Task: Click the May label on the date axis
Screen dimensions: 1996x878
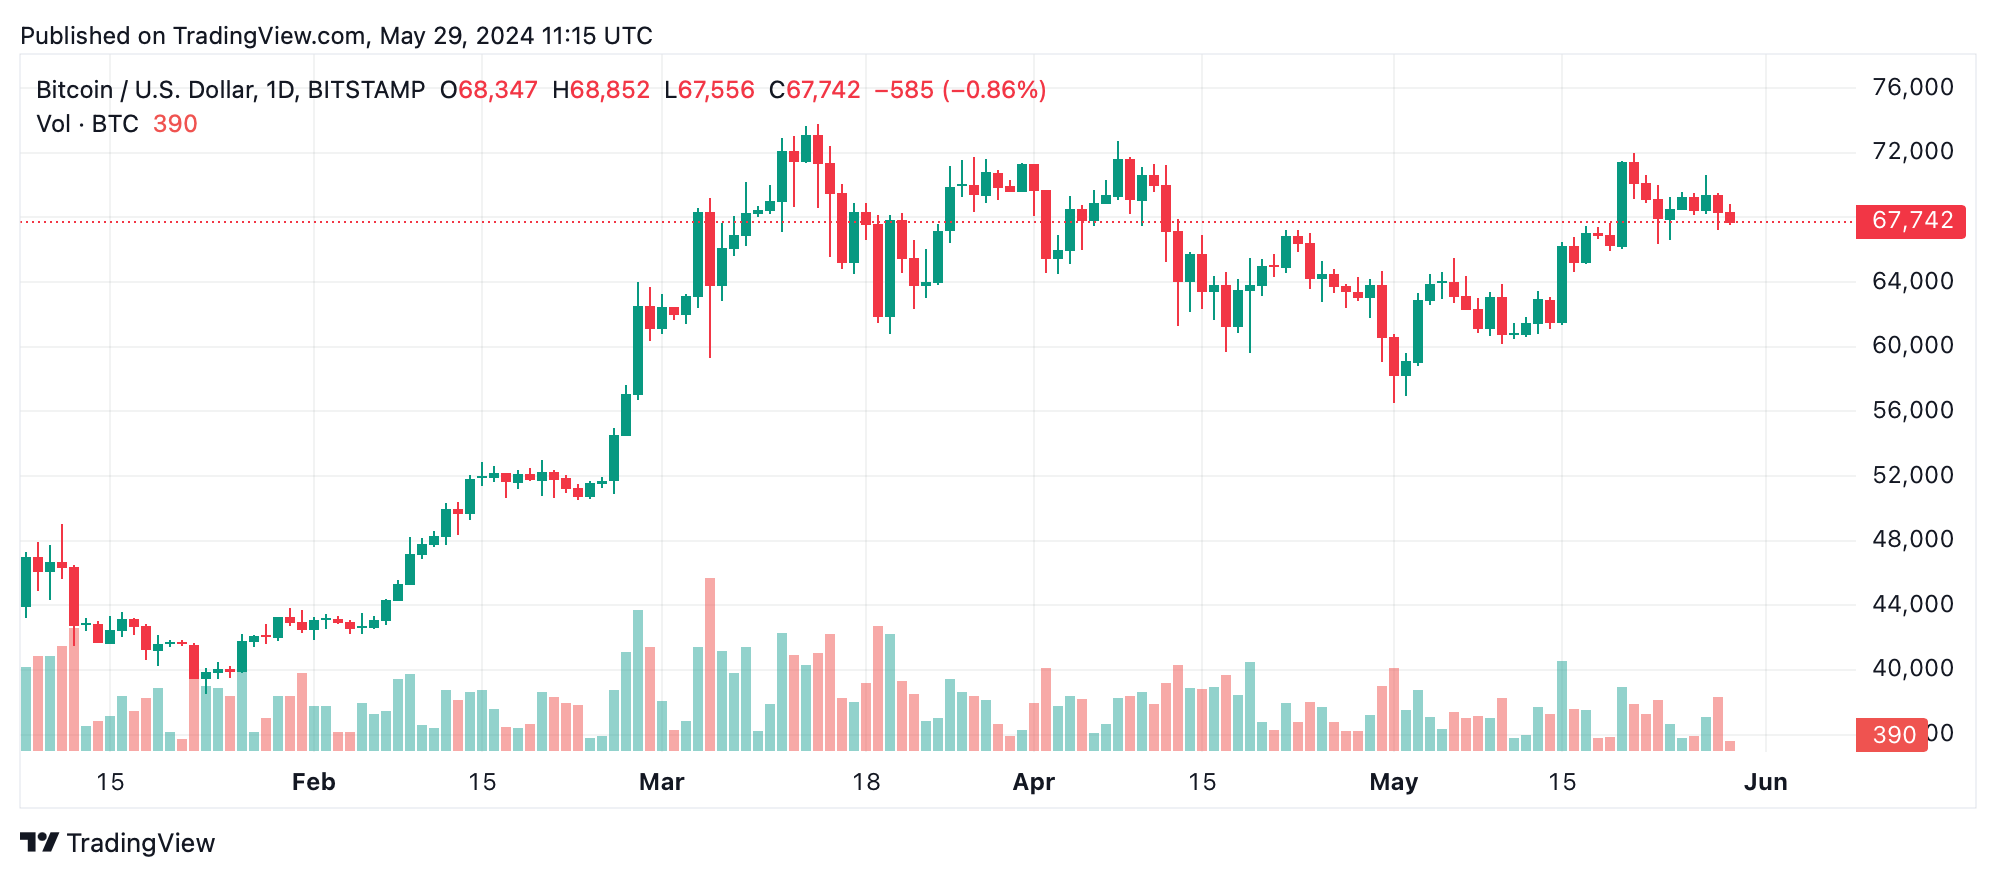Action: click(1393, 782)
